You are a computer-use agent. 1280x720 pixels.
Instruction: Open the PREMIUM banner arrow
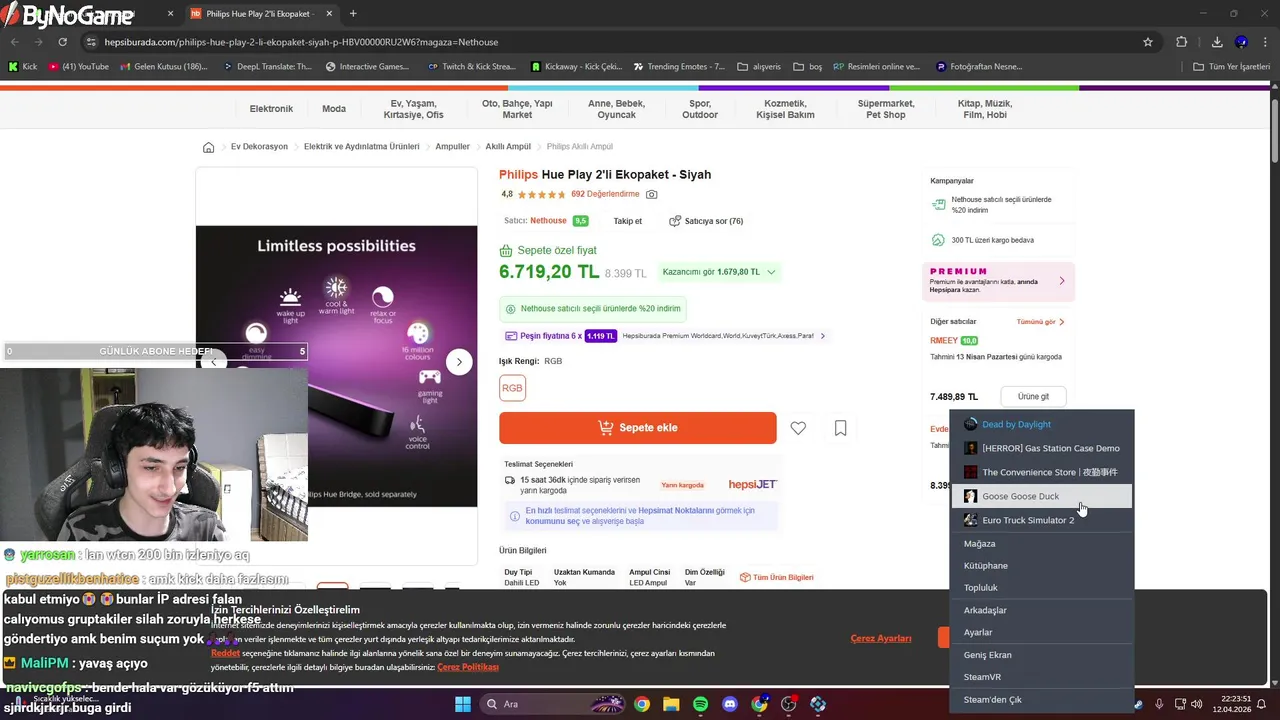click(x=1061, y=281)
